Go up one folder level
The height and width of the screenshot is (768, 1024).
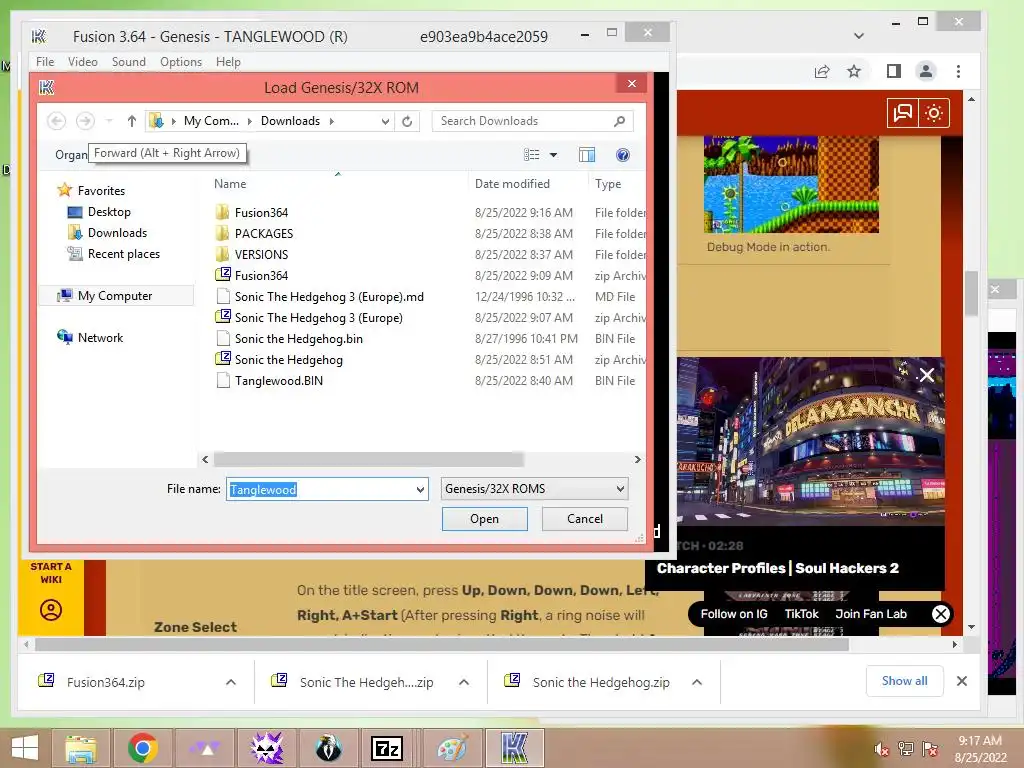(x=132, y=121)
